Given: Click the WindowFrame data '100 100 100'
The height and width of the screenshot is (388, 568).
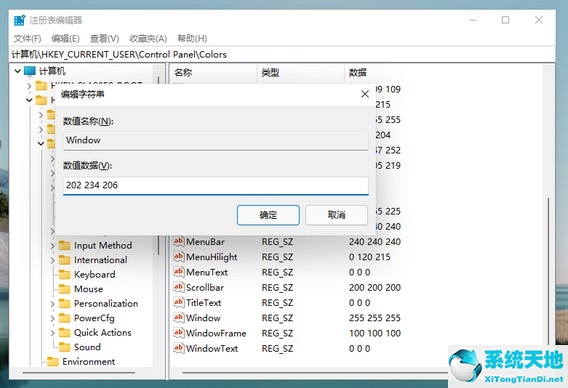Looking at the screenshot, I should click(x=375, y=333).
